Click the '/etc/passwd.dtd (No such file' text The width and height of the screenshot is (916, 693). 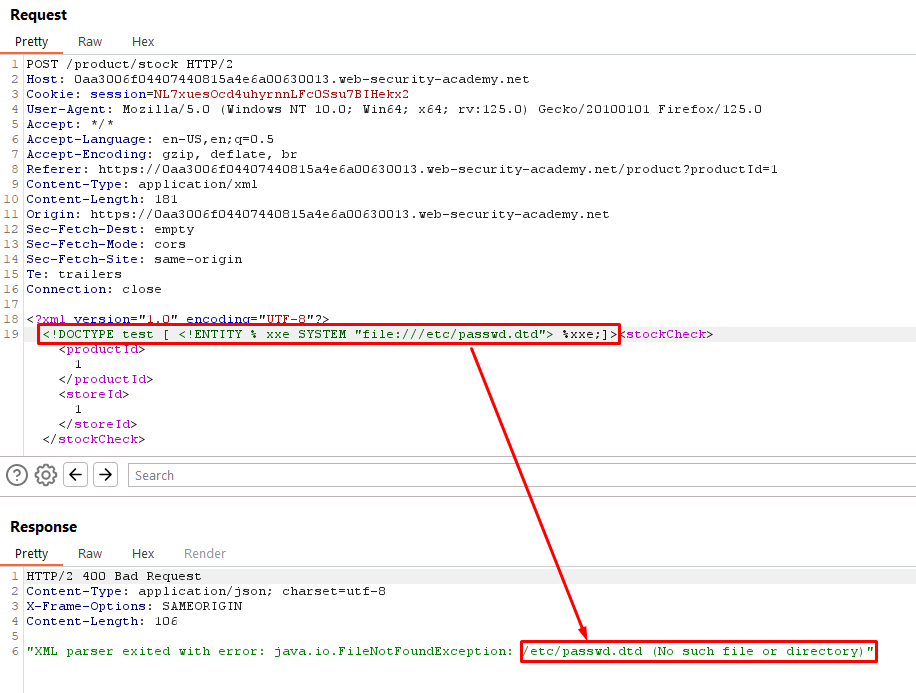(639, 651)
